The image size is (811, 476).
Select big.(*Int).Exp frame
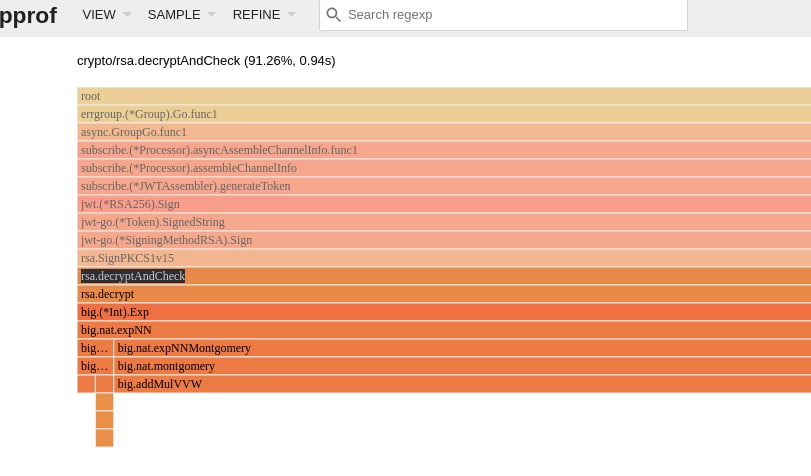point(444,312)
